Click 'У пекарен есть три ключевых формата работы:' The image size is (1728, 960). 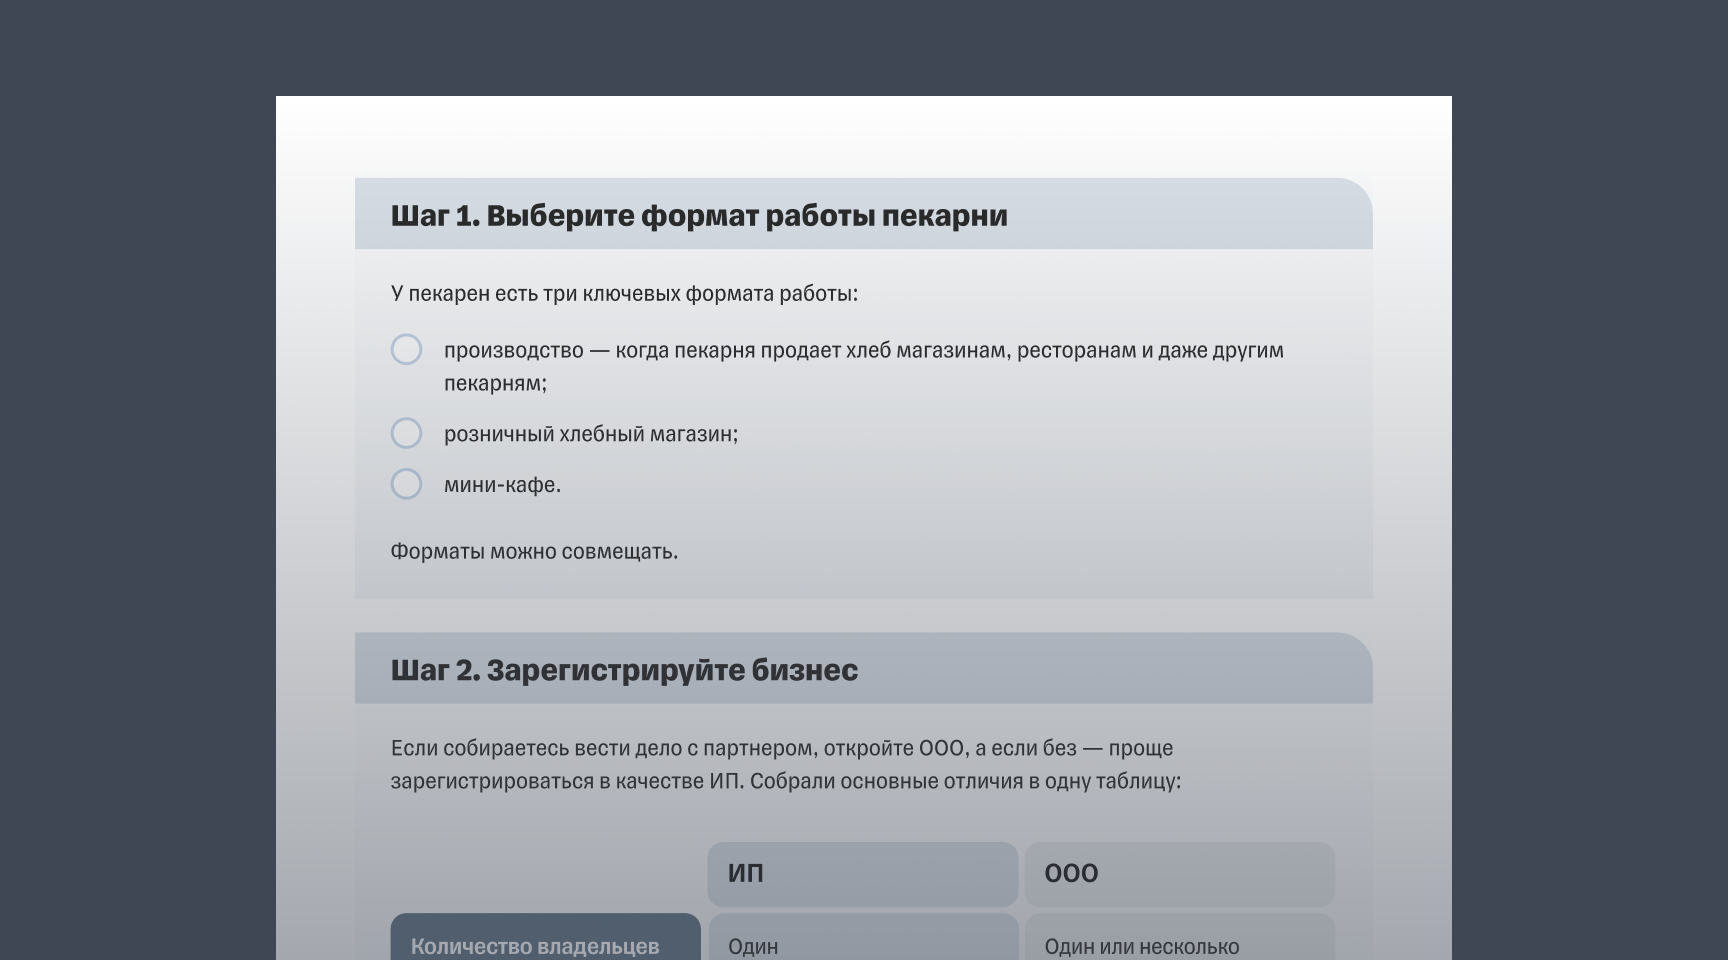[x=624, y=294]
